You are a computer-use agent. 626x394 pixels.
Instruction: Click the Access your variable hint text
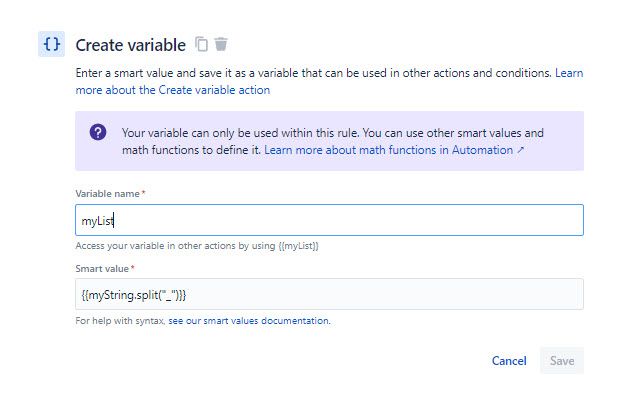(x=197, y=246)
